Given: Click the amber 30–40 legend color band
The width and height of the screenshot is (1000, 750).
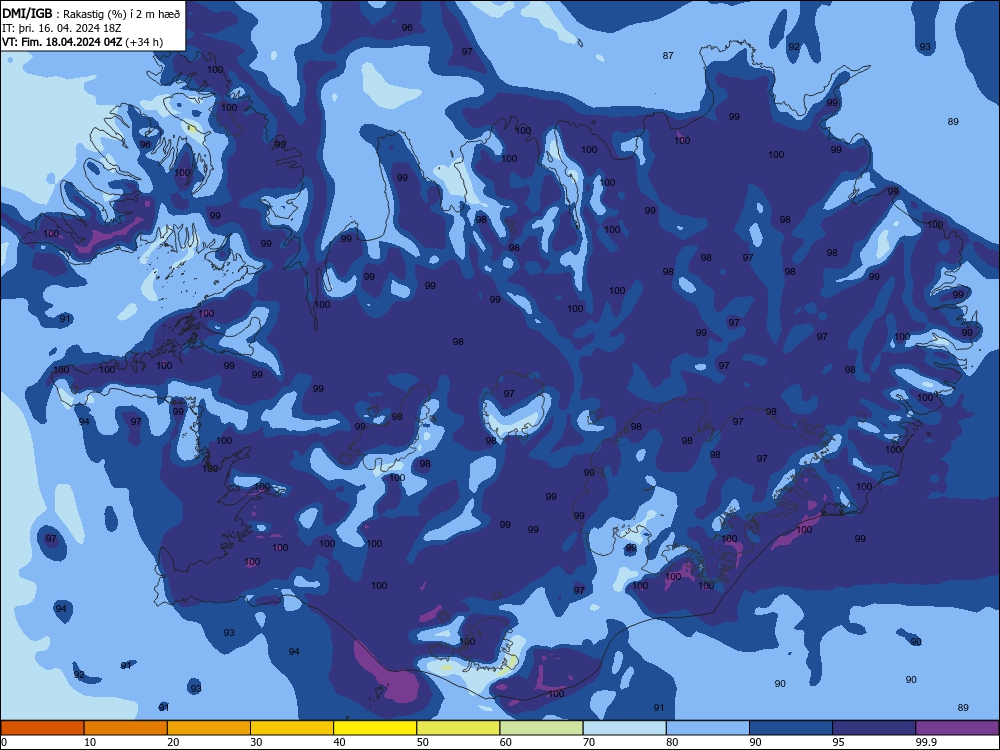Looking at the screenshot, I should pyautogui.click(x=292, y=728).
